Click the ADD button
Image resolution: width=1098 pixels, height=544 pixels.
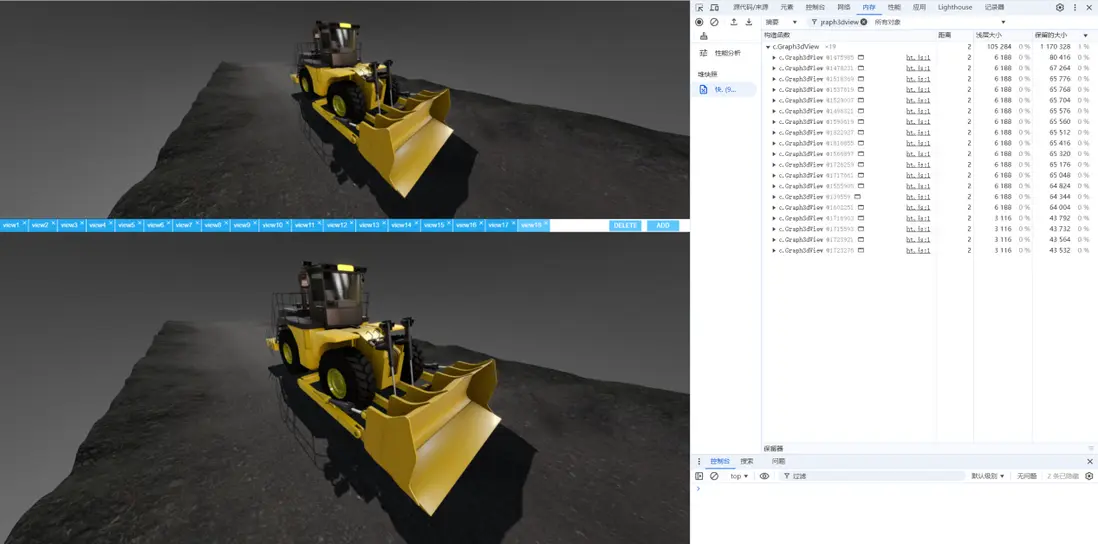[663, 225]
